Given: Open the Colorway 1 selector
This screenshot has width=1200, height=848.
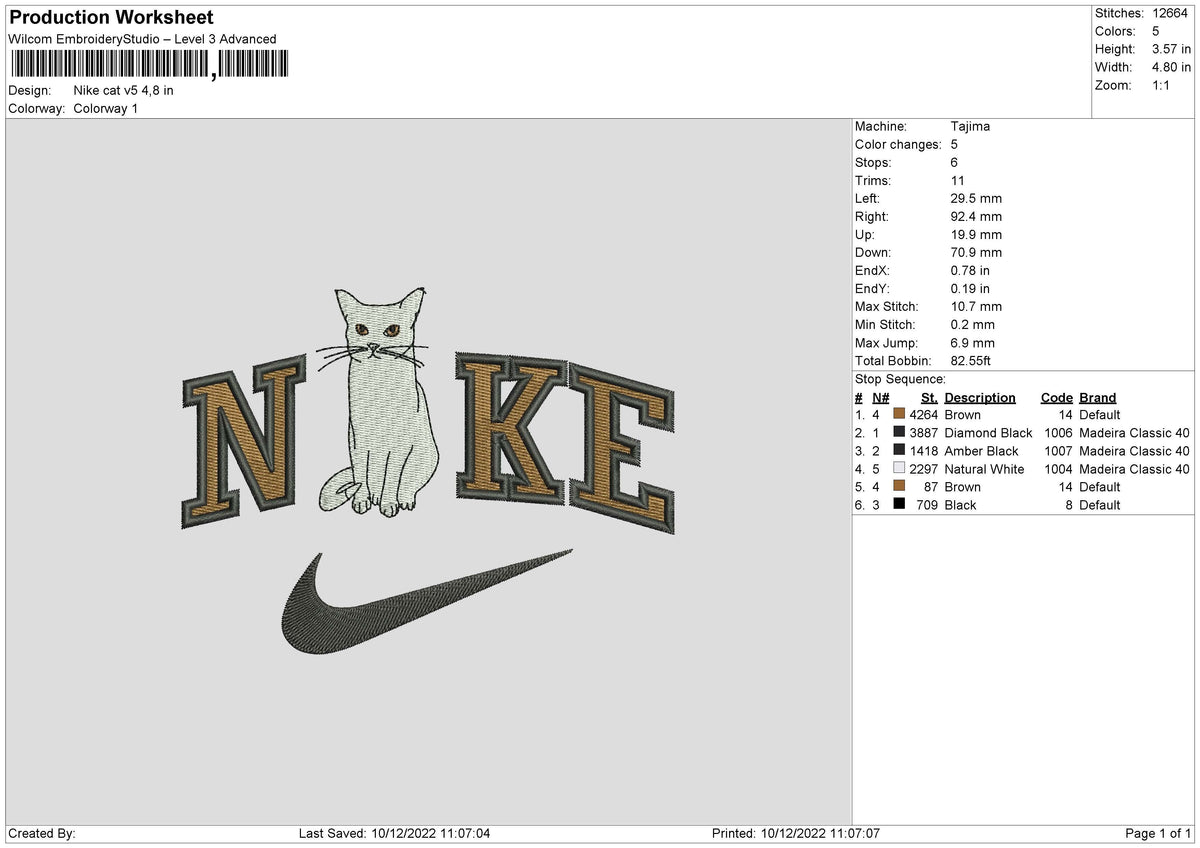Looking at the screenshot, I should [106, 109].
